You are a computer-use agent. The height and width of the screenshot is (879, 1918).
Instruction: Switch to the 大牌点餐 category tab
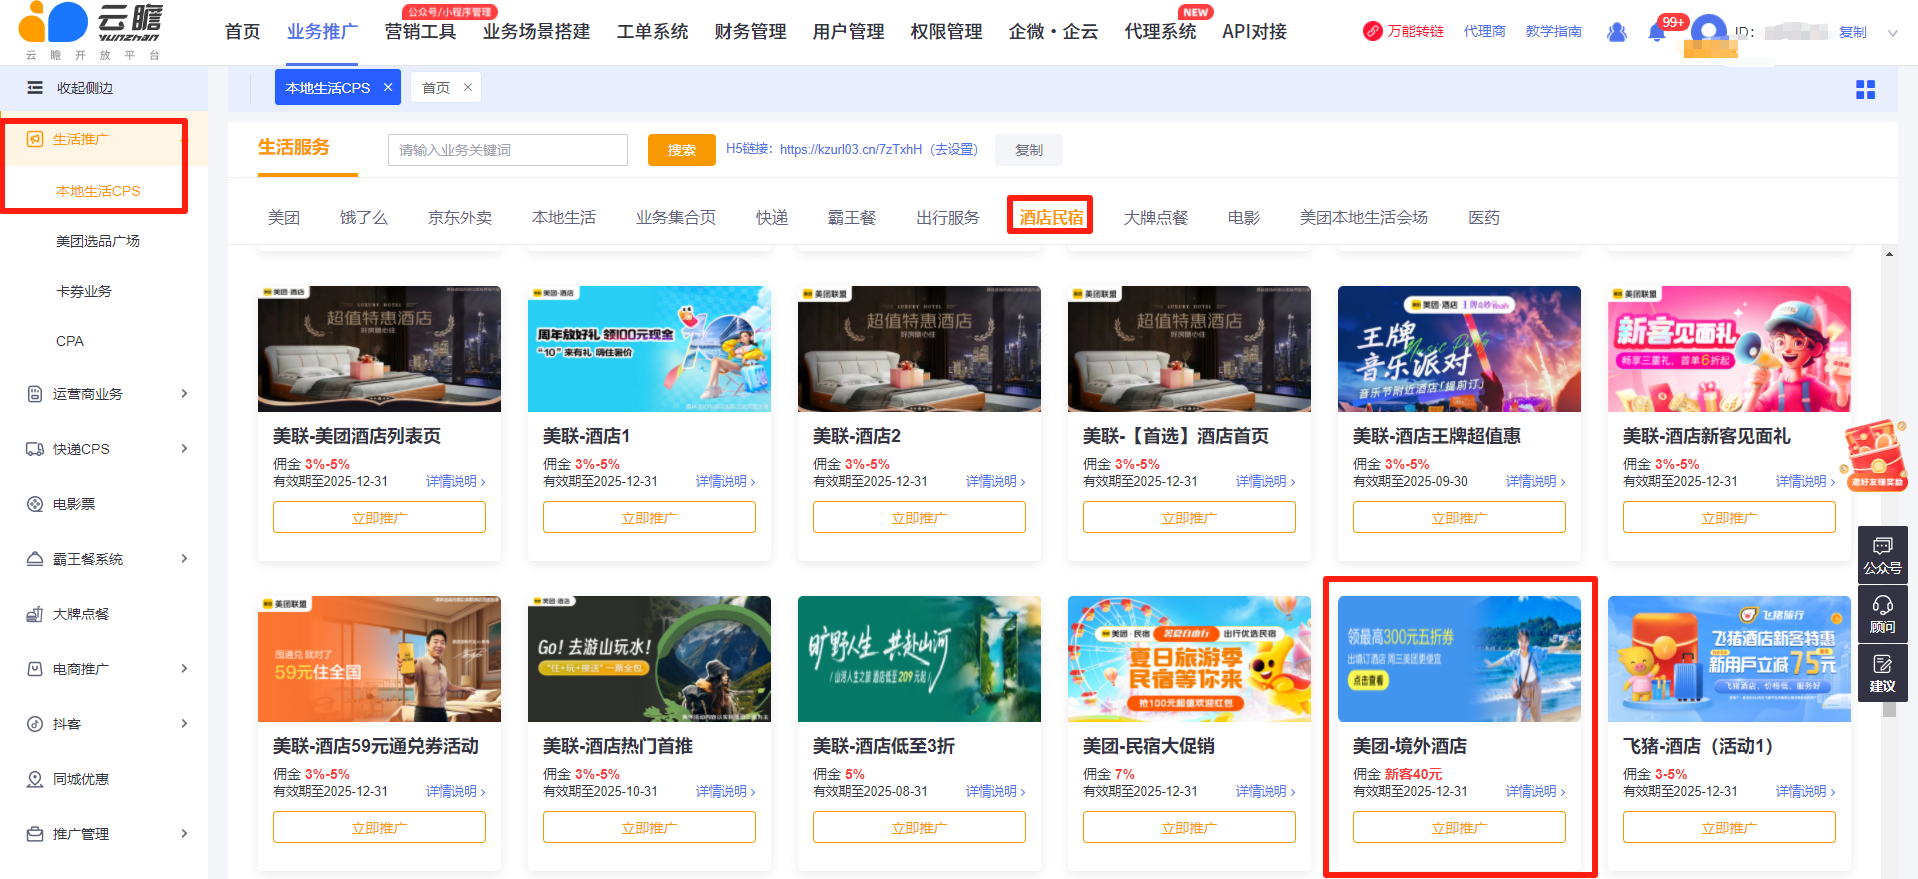point(1156,218)
